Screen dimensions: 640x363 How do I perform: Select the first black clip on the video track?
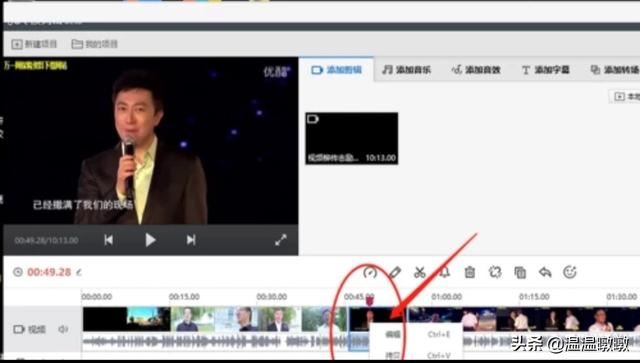105,319
